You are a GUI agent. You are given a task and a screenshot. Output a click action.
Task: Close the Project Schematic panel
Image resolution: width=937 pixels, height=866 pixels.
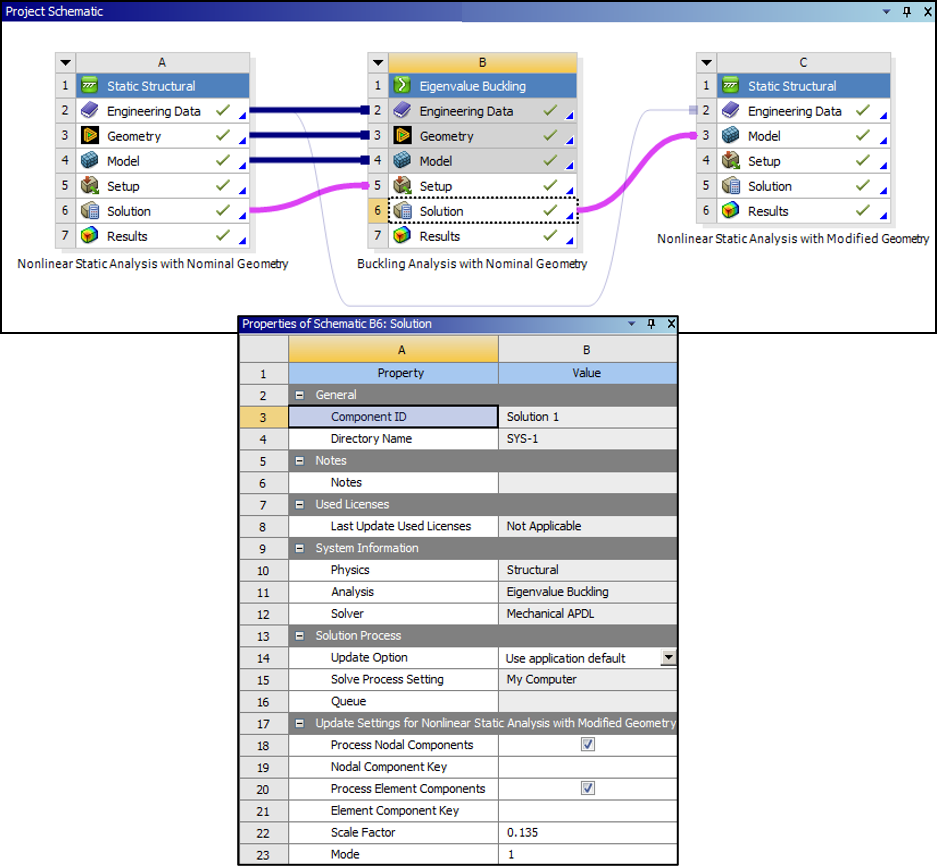pos(928,11)
